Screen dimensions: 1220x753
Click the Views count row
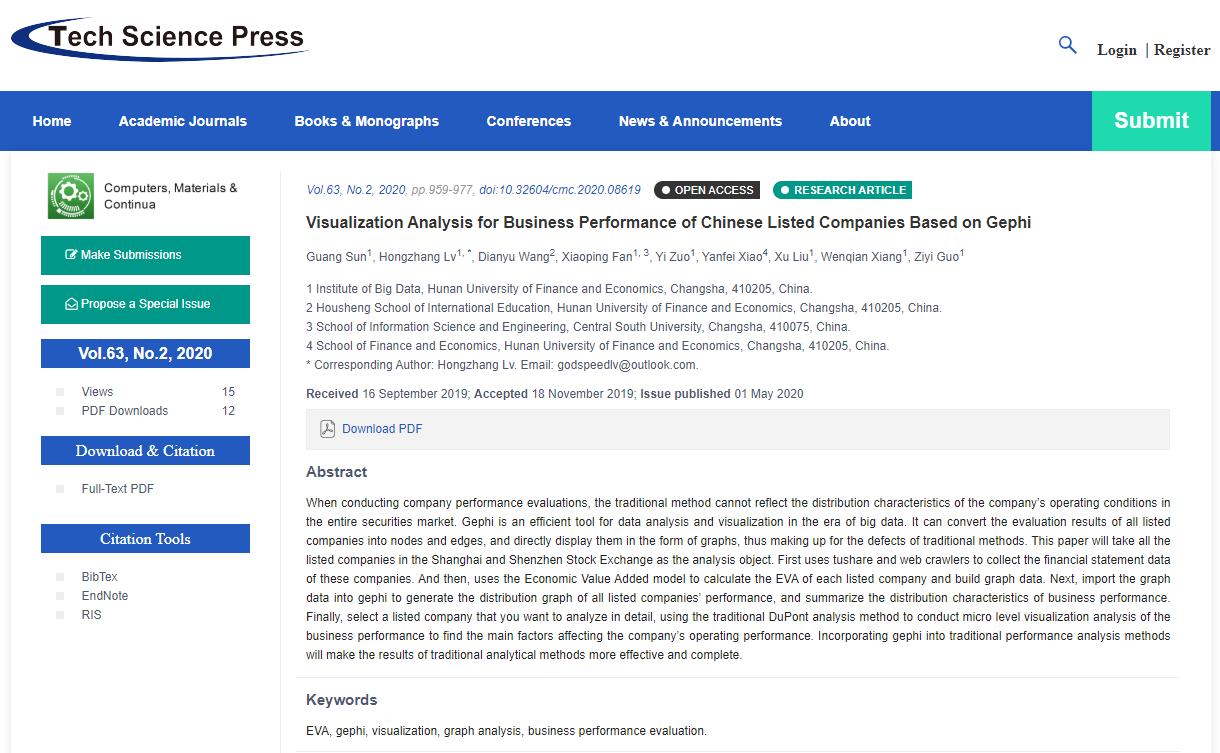[145, 392]
